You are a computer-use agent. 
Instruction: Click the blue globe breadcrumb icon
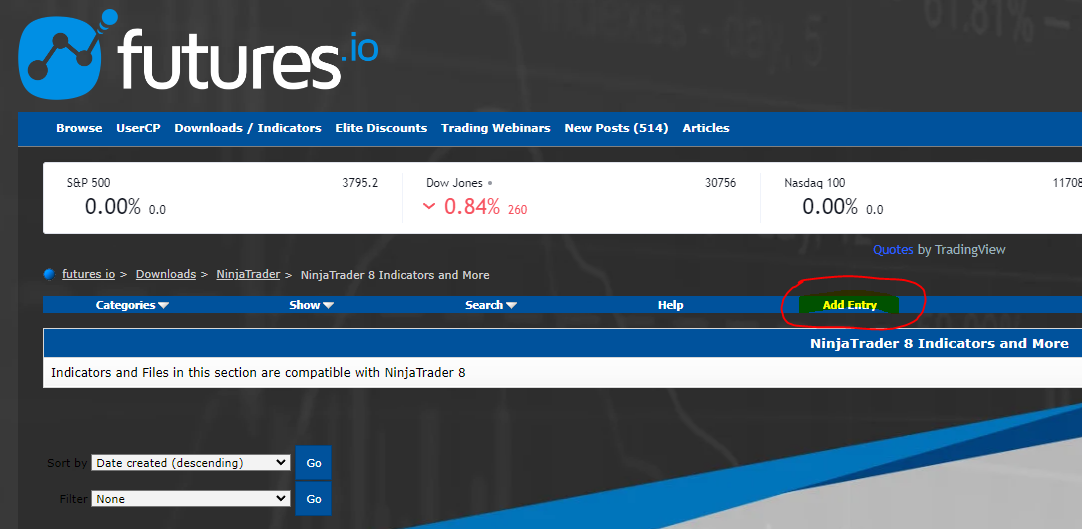point(49,275)
